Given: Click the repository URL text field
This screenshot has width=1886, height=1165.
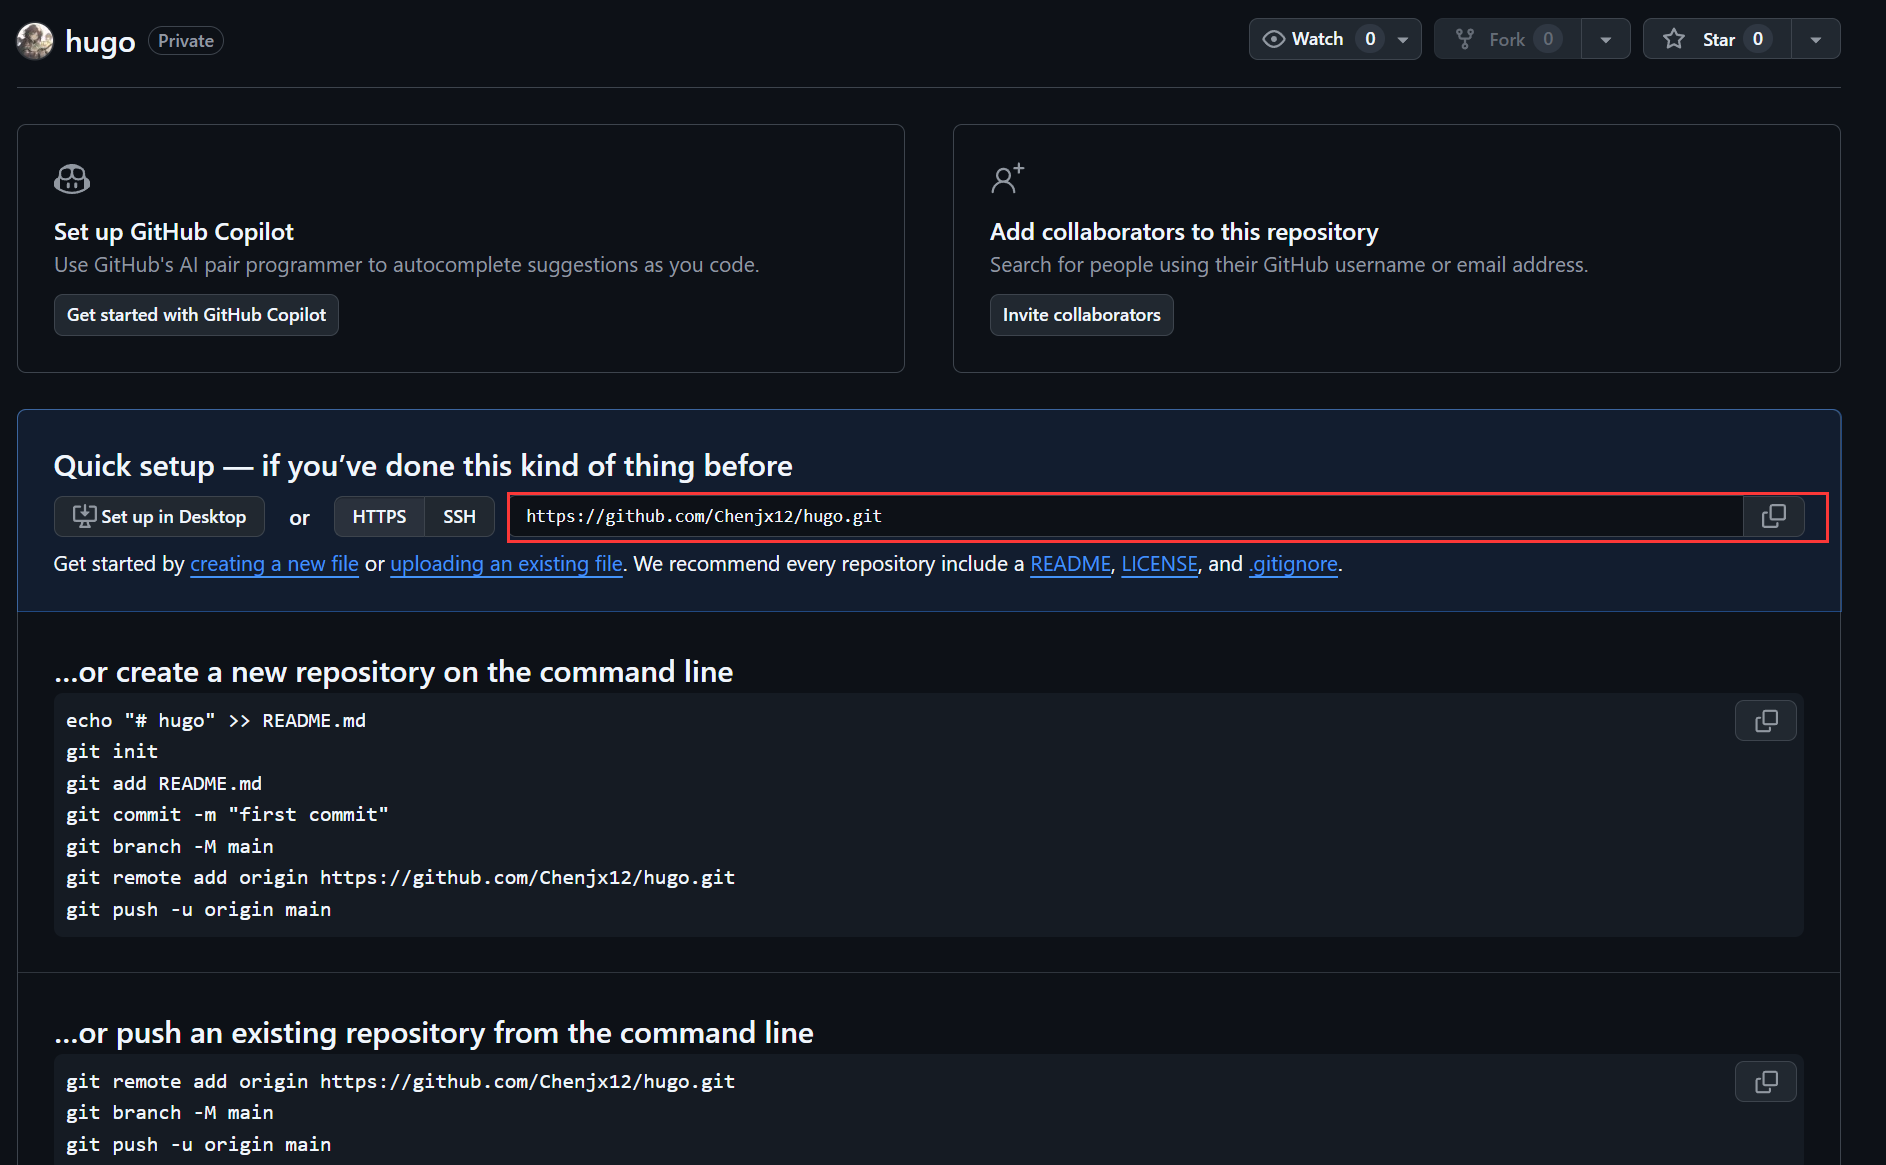Looking at the screenshot, I should (x=1126, y=516).
